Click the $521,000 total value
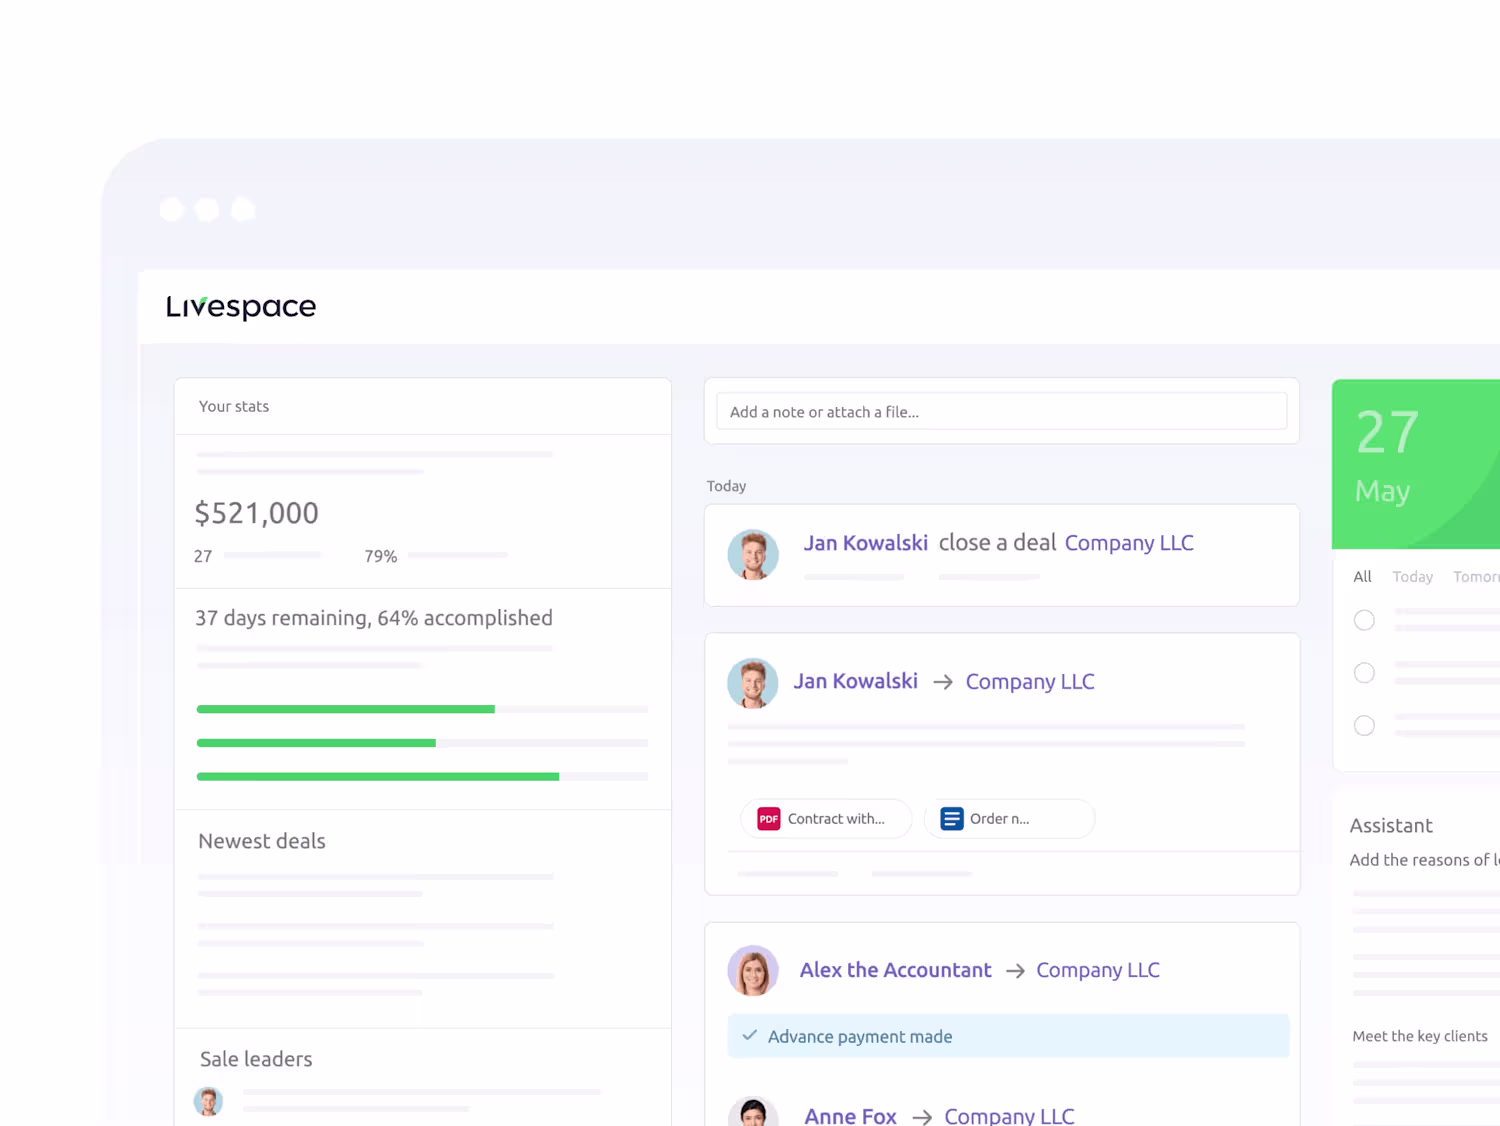1500x1126 pixels. 257,513
